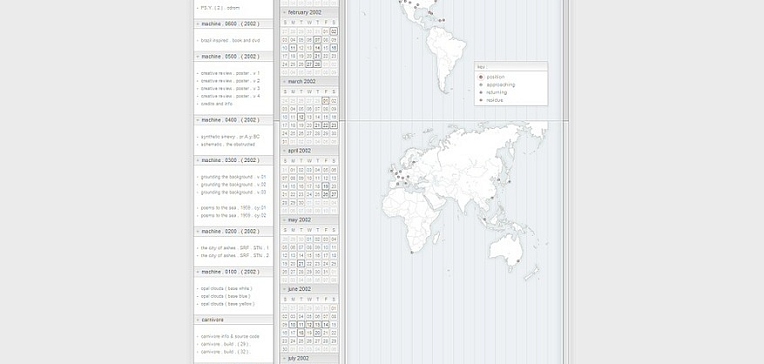The image size is (764, 364).
Task: Click the arrow next to machine . 0200
Action: (197, 231)
